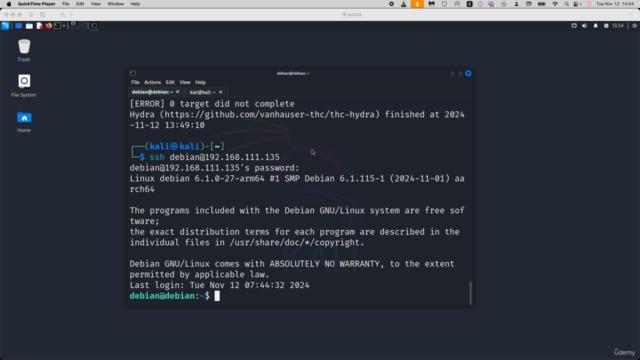
Task: Select the terminal window in Kali taskbar
Action: 94,26
